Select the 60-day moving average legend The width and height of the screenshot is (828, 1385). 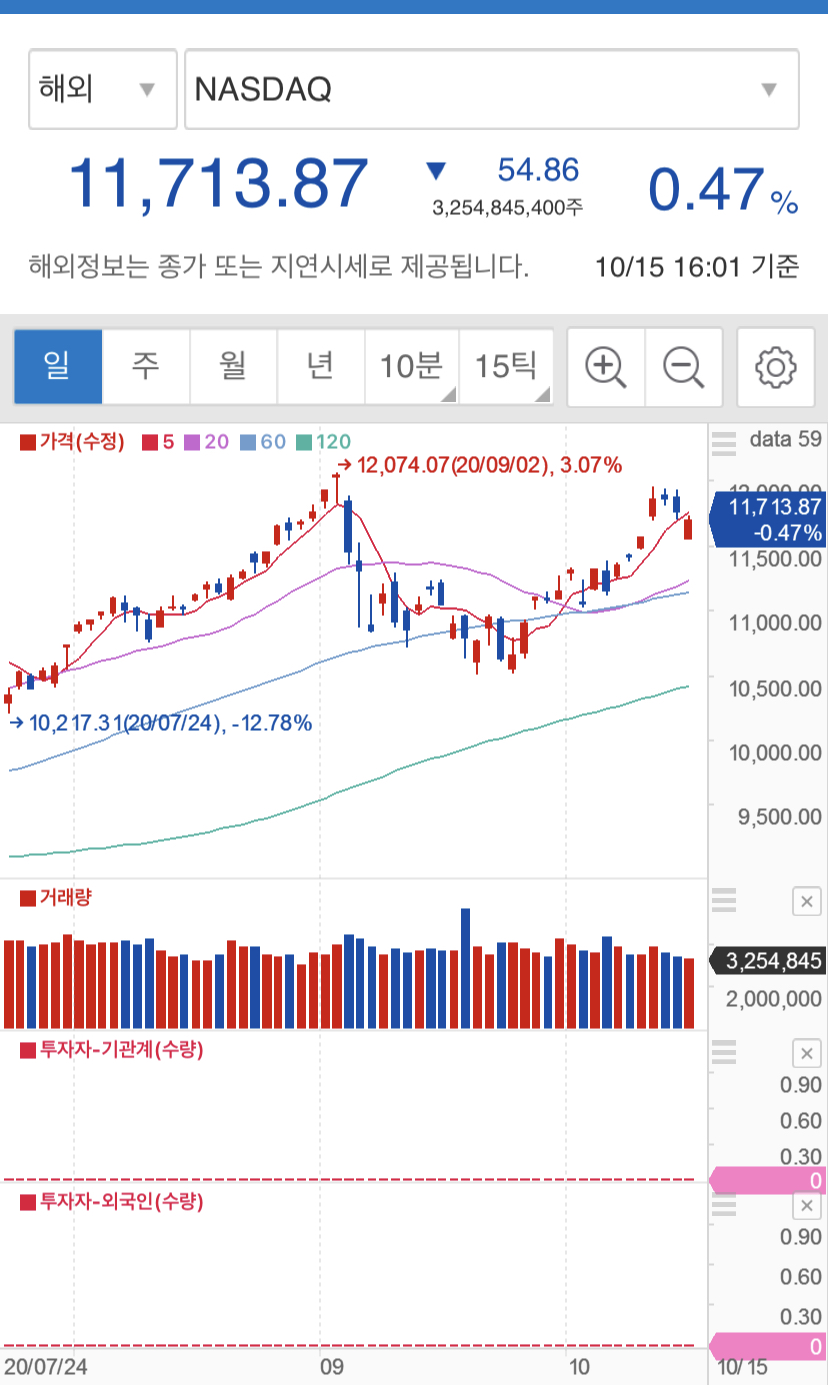pyautogui.click(x=262, y=441)
